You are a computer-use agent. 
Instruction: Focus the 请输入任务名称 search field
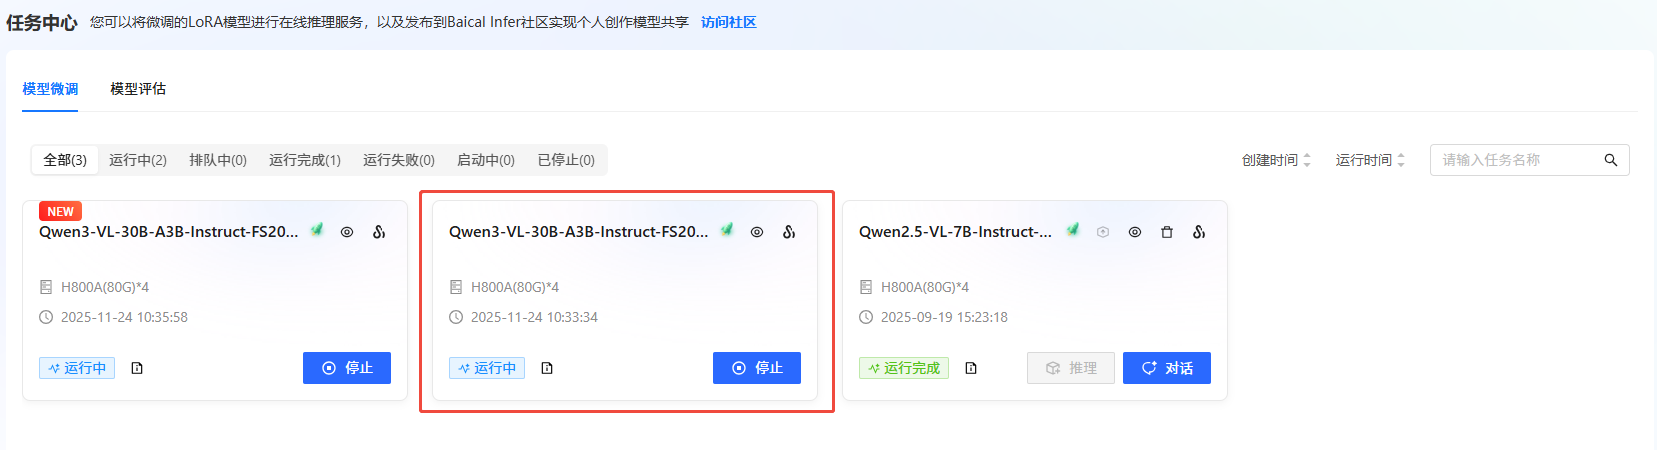[1518, 160]
